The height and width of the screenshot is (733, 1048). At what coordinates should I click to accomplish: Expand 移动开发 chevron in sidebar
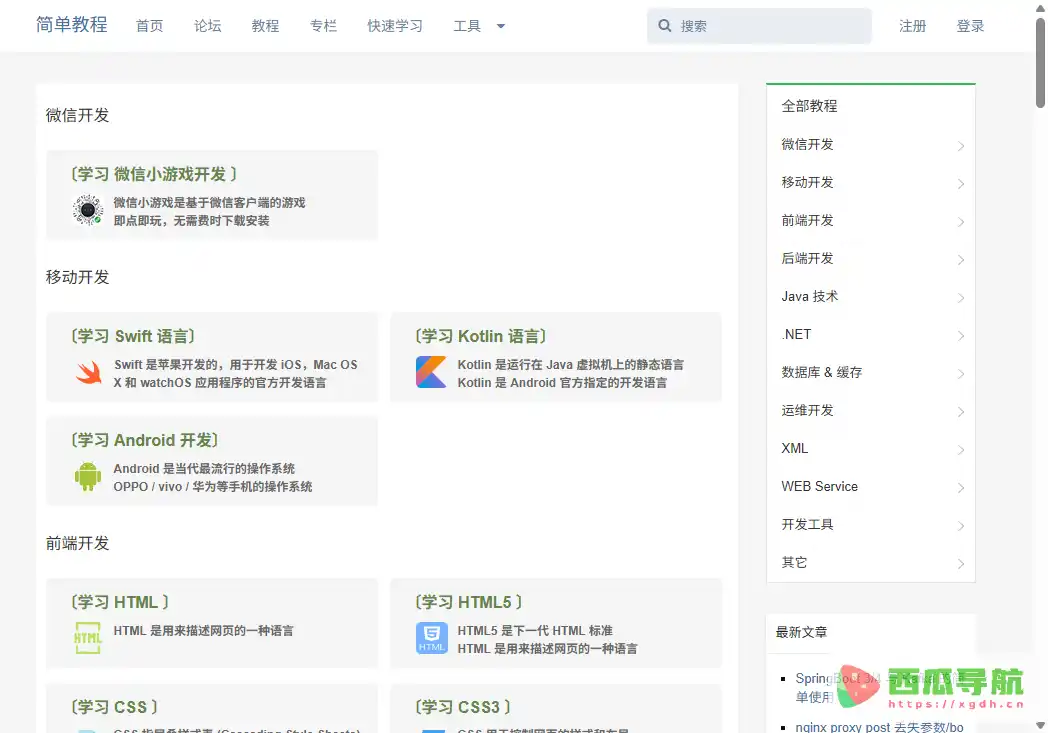960,184
